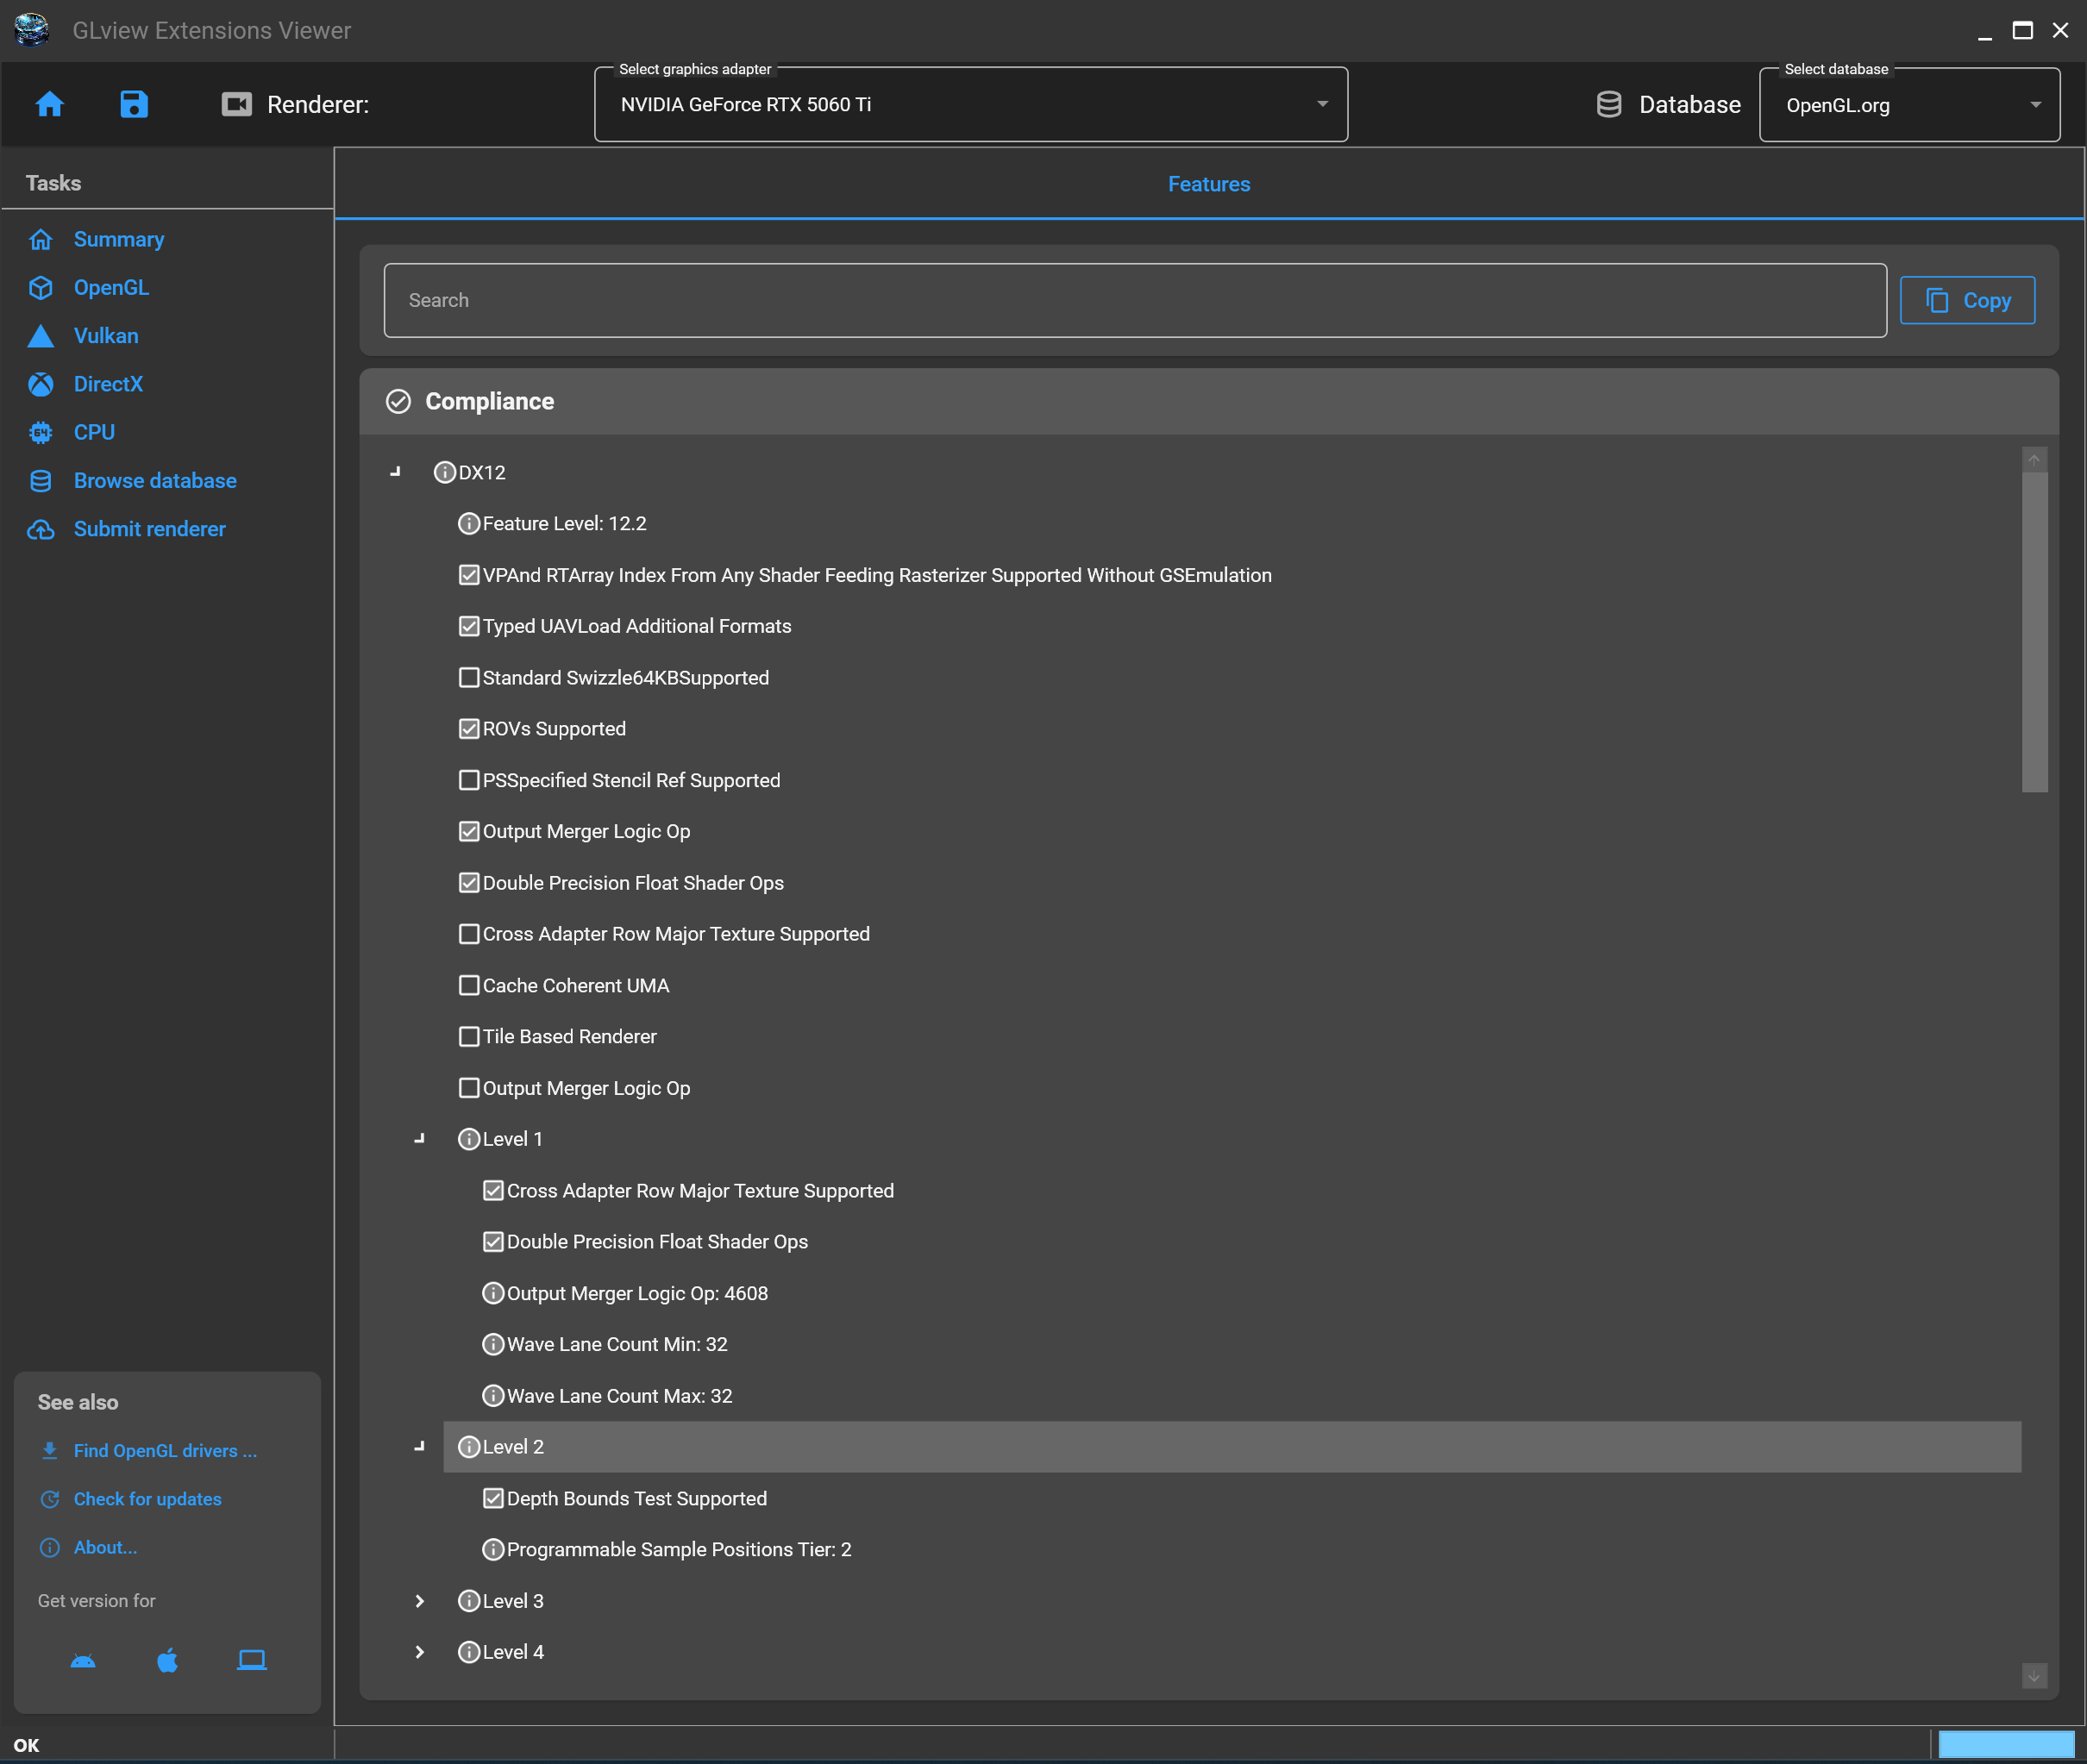Click the Vulkan triangle icon in sidebar
Screen dimensions: 2087x1764
click(x=41, y=336)
